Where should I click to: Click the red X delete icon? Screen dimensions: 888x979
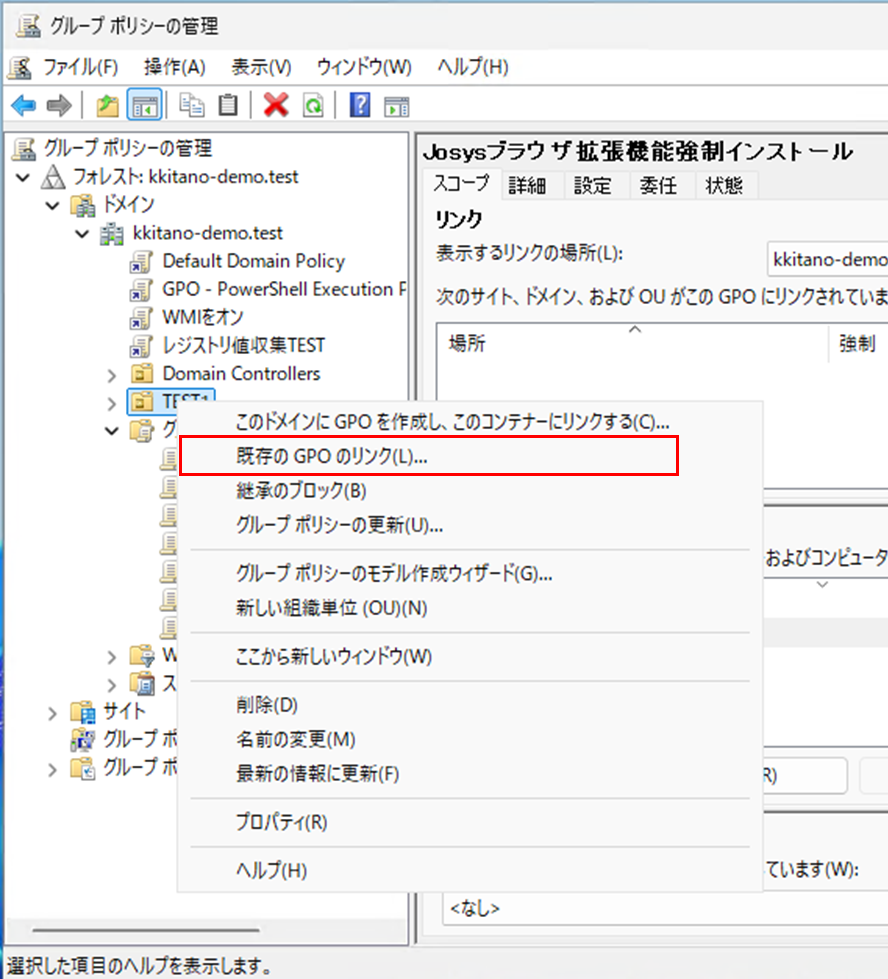[275, 105]
